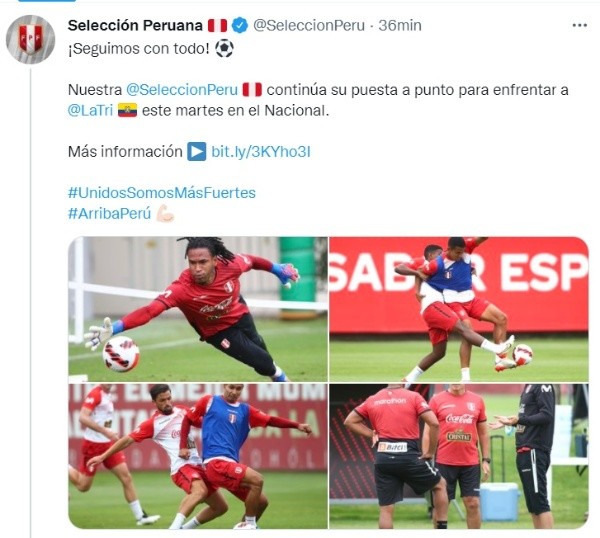Click the flexed bicep emoji
Viewport: 600px width, 538px height.
(x=165, y=213)
